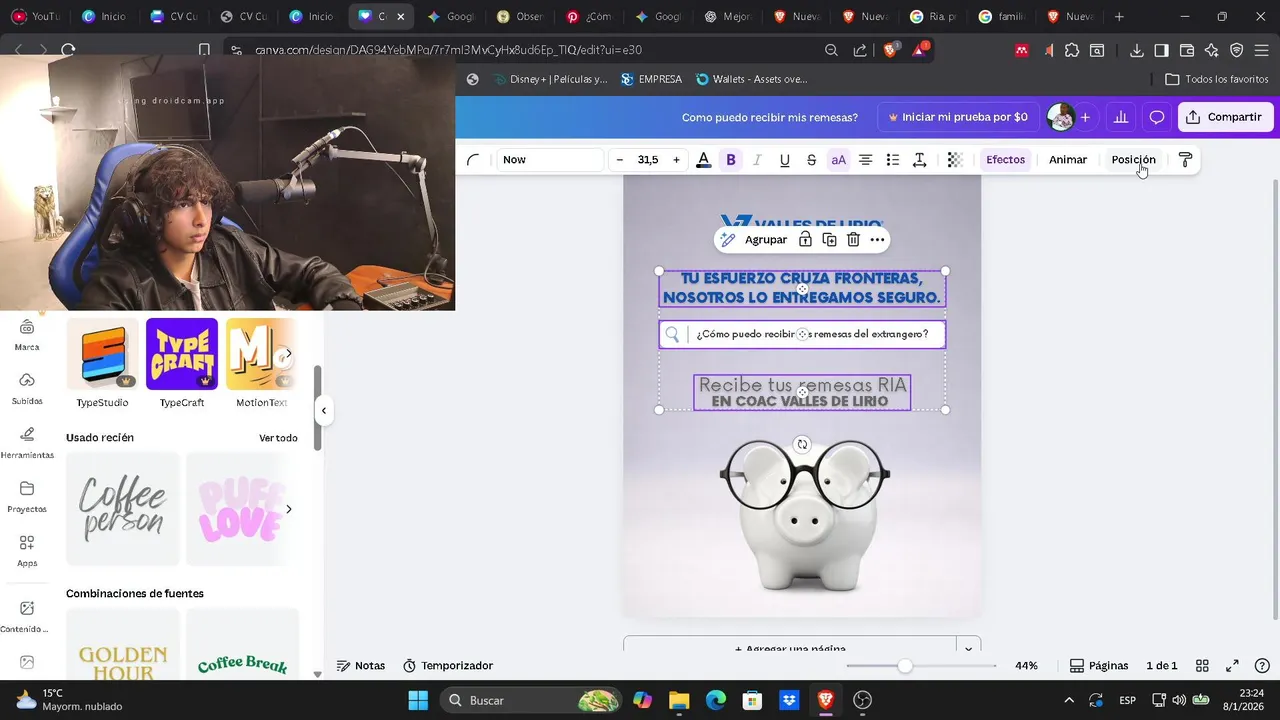Select Coffee person font style
Image resolution: width=1280 pixels, height=720 pixels.
click(x=123, y=509)
